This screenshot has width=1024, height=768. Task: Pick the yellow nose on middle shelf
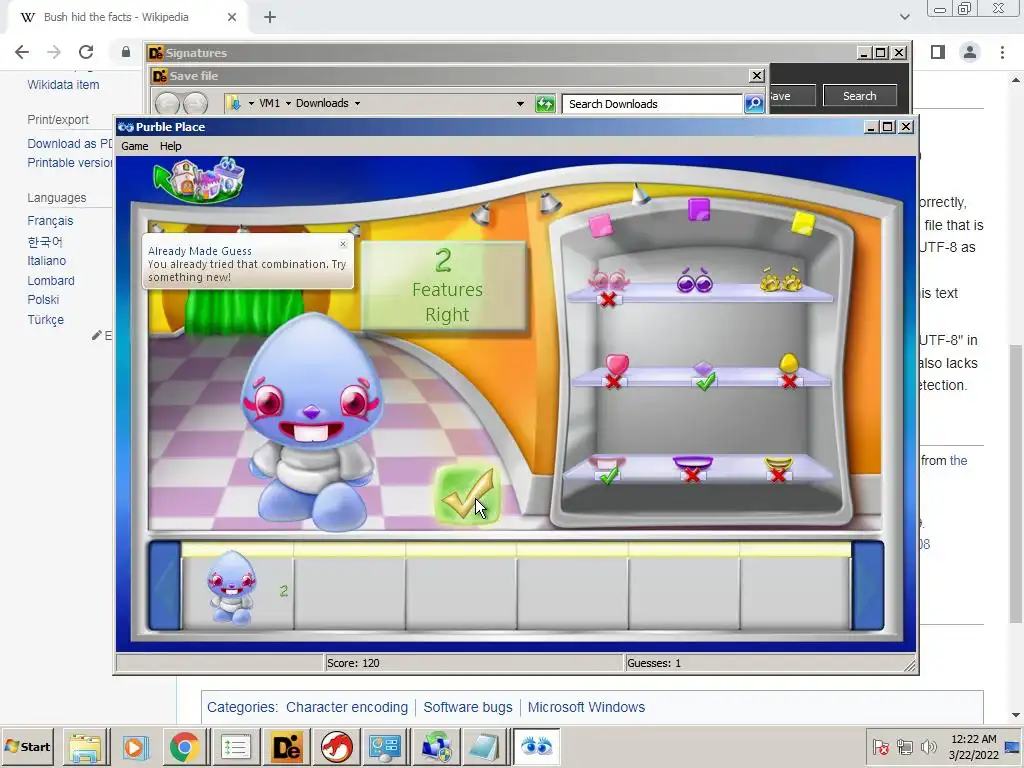(x=789, y=363)
